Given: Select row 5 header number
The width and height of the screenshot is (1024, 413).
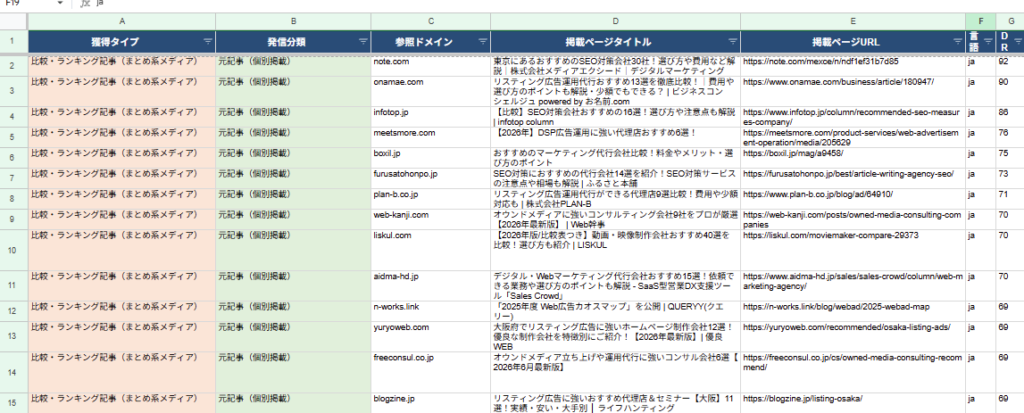Looking at the screenshot, I should pos(14,137).
